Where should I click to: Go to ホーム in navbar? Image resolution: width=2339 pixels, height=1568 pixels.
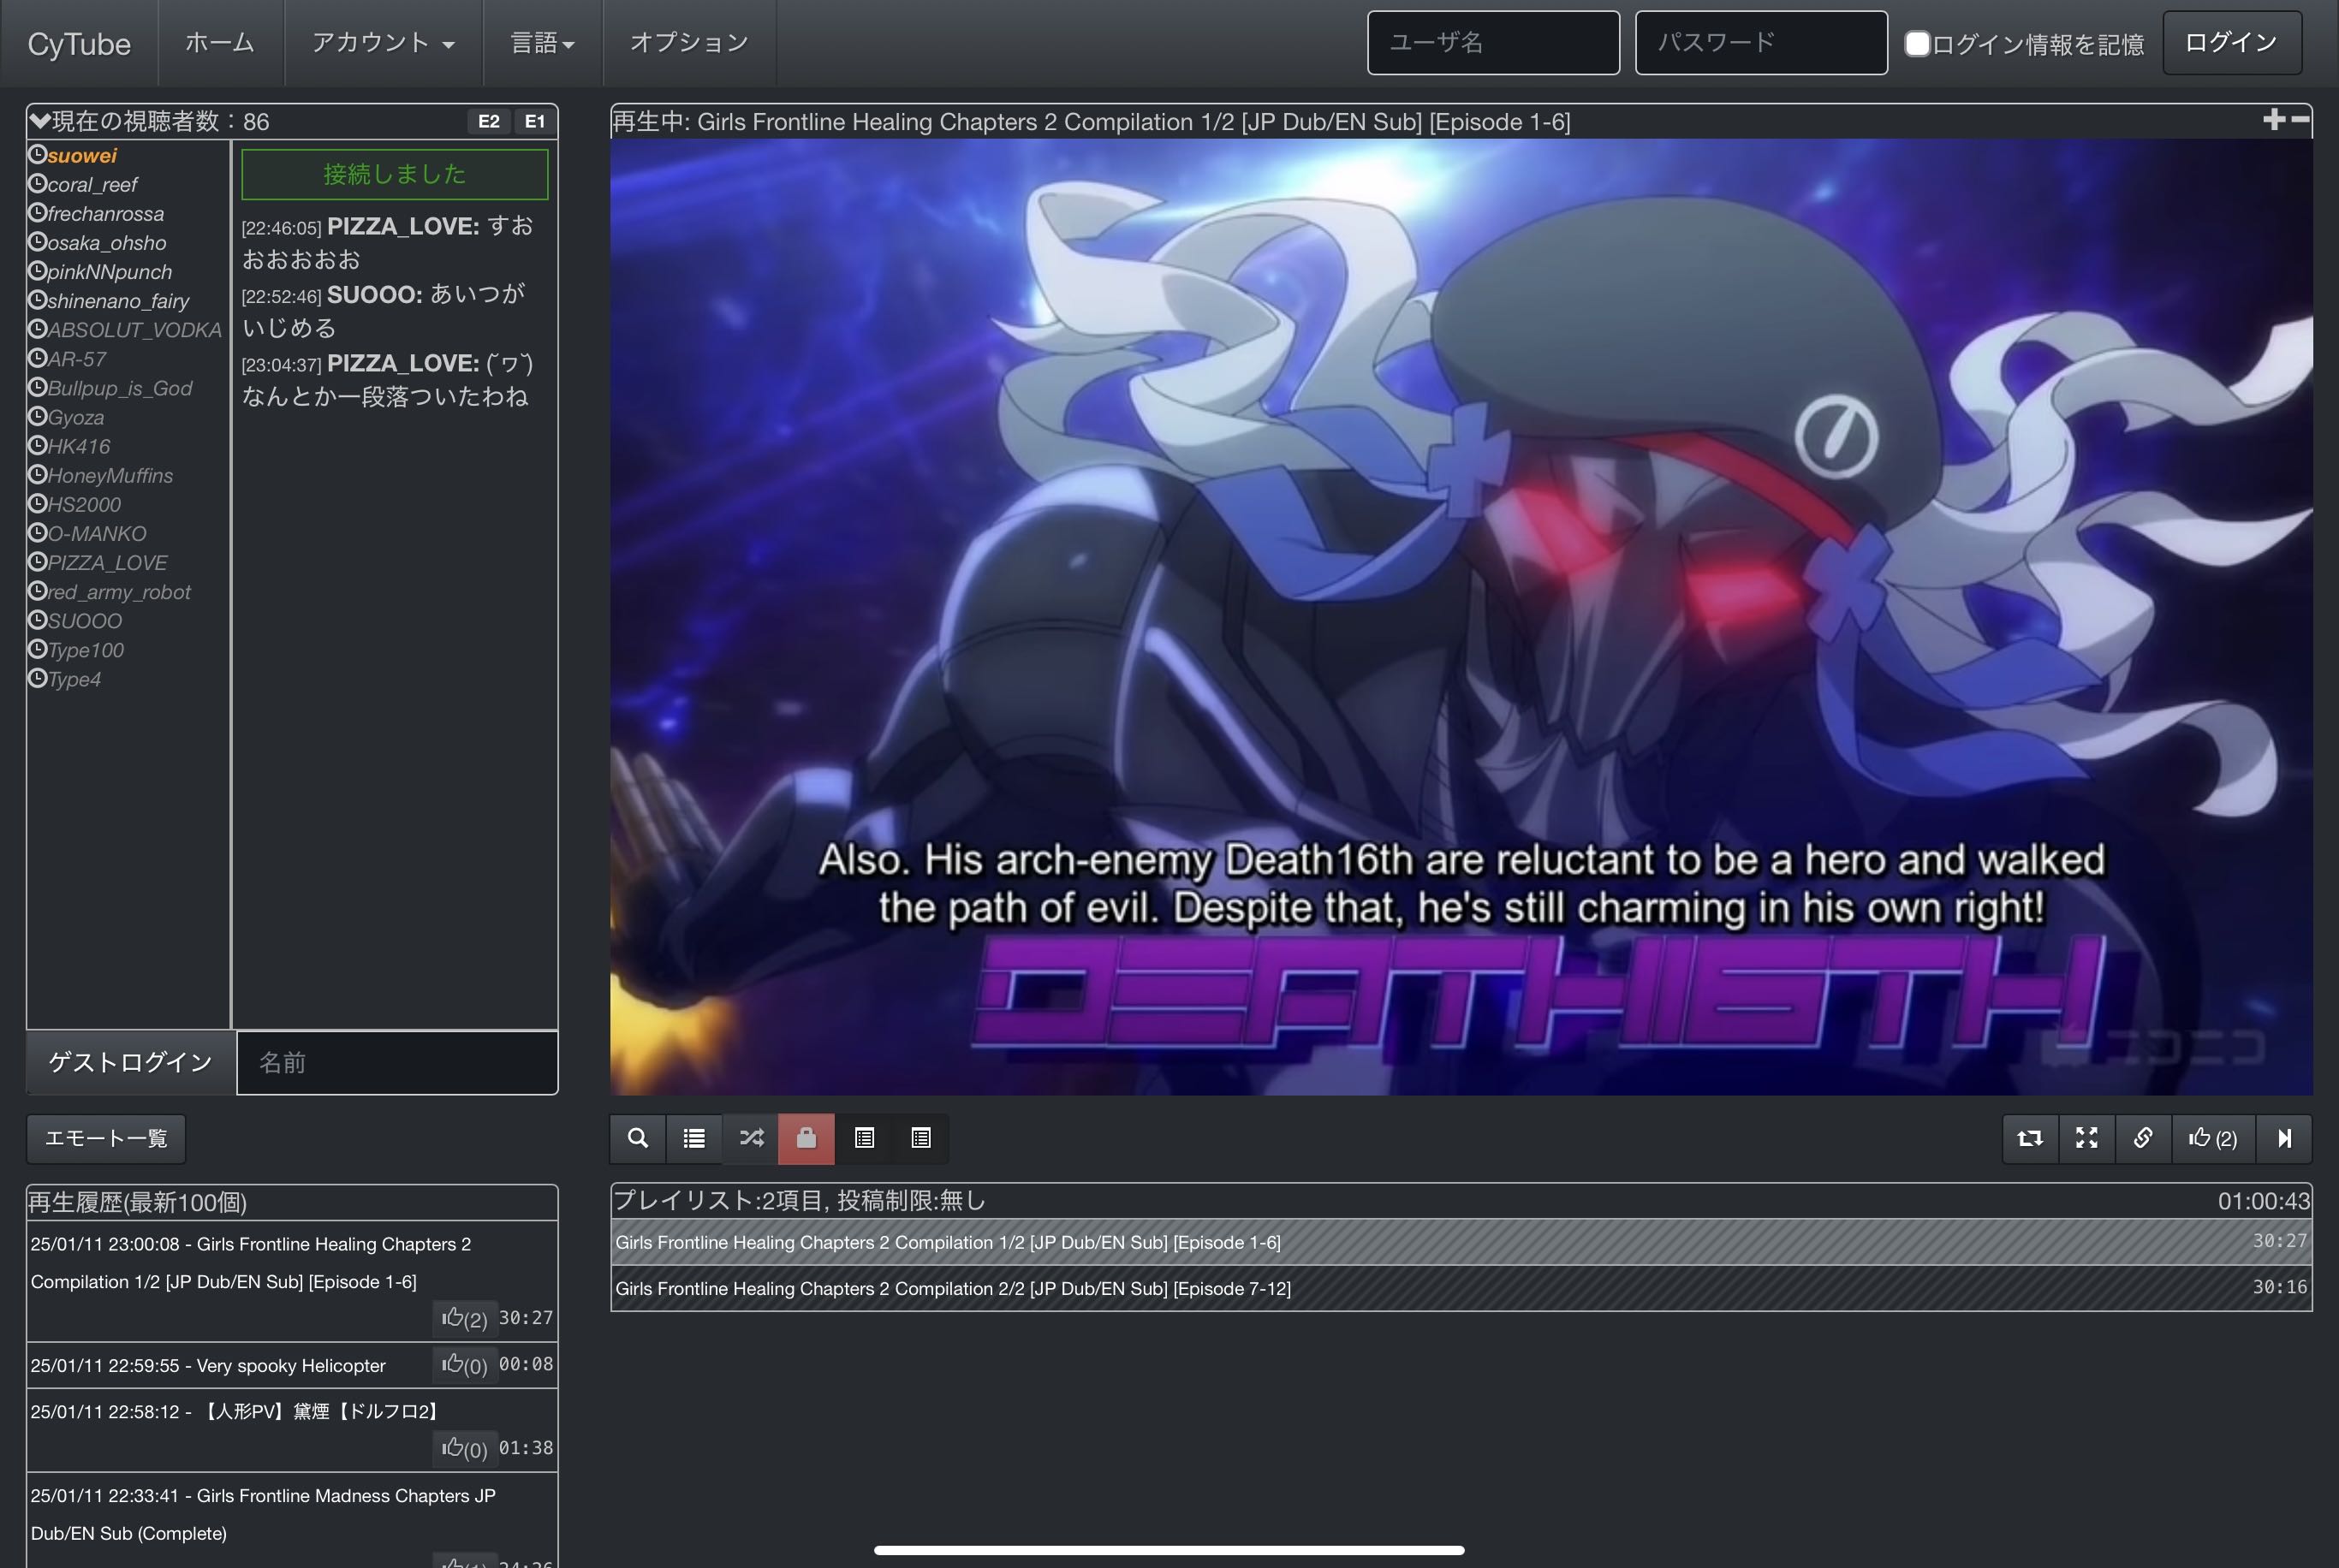[220, 43]
